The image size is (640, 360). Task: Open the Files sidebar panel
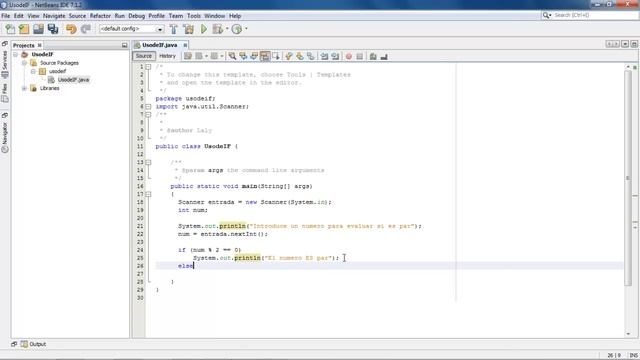[5, 92]
